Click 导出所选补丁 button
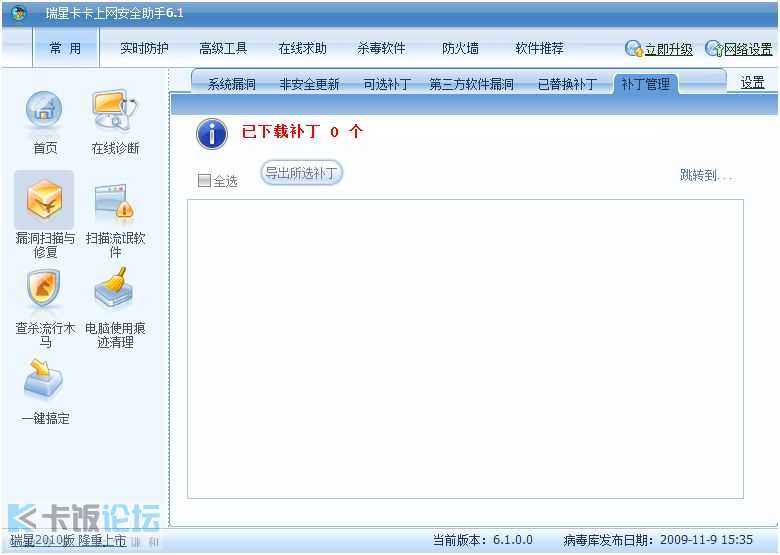780x555 pixels. point(301,173)
